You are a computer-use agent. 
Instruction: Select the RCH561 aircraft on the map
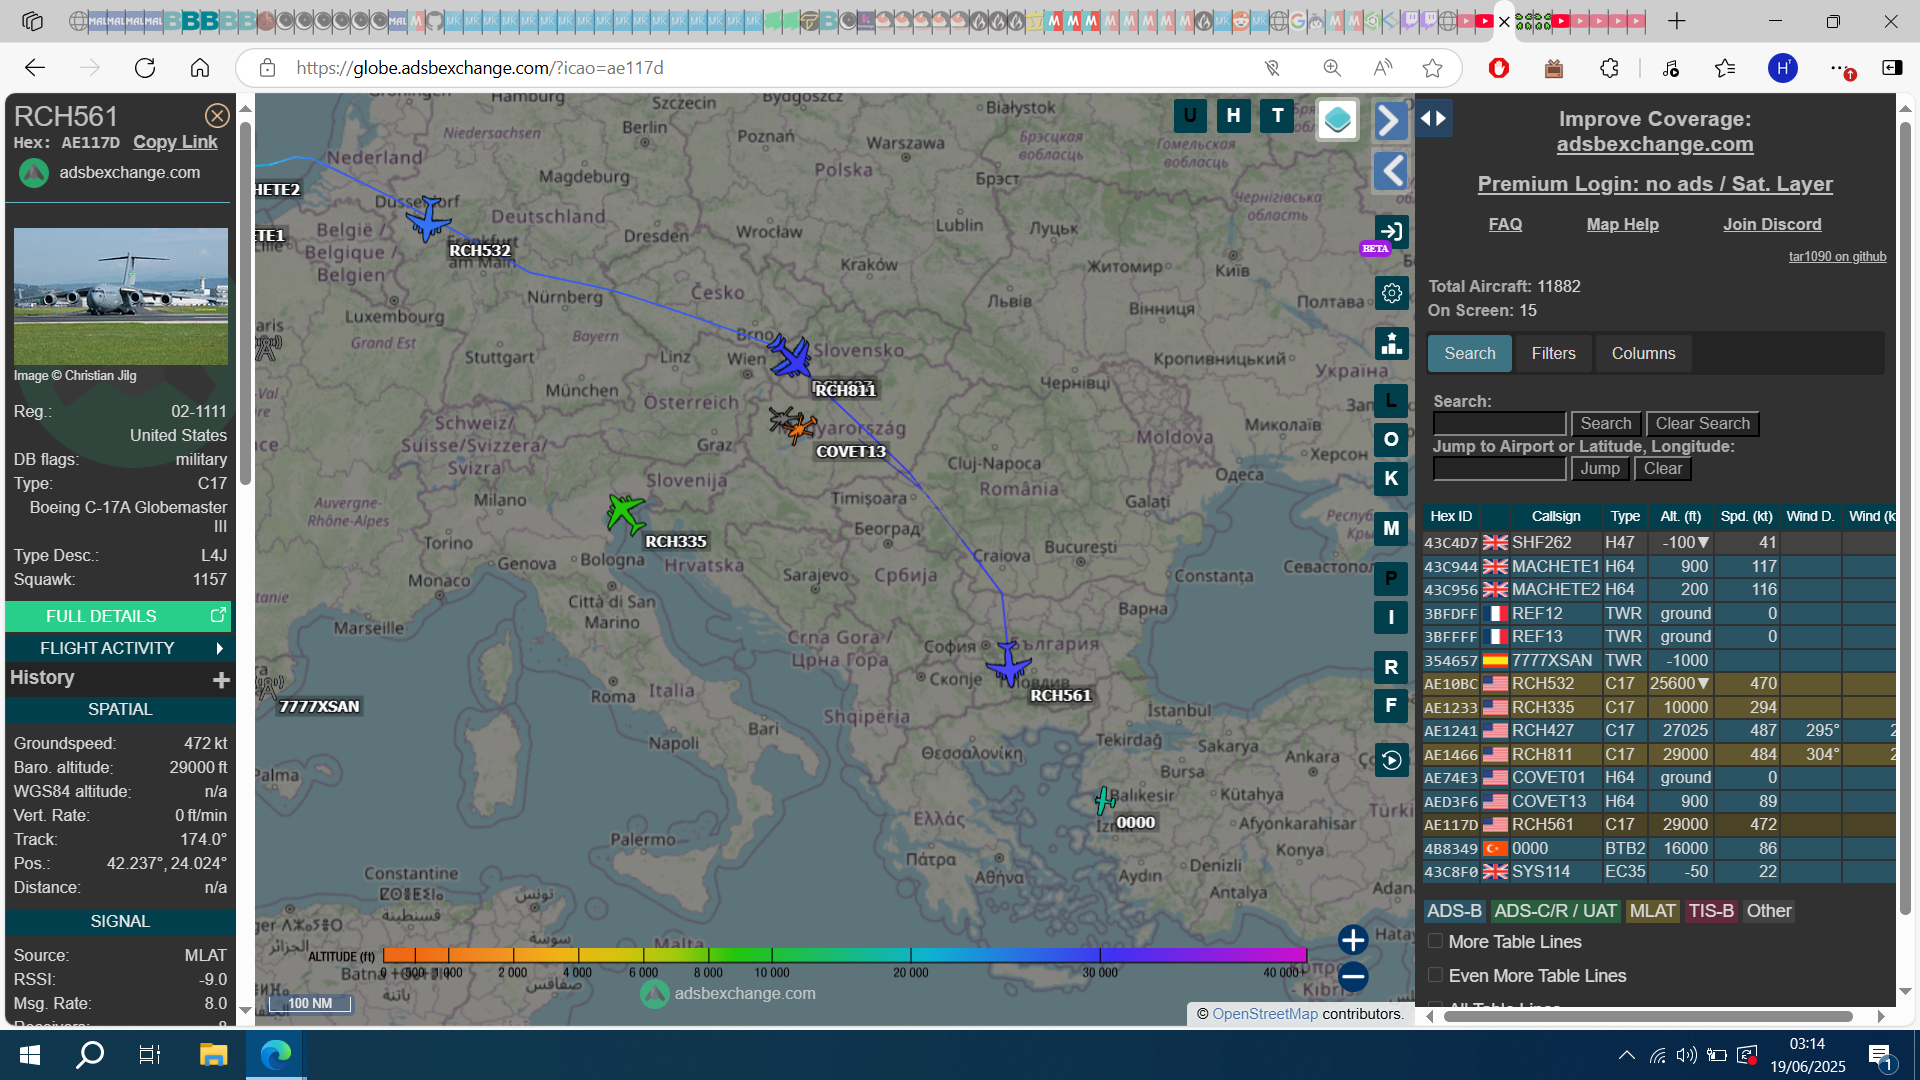click(1009, 664)
